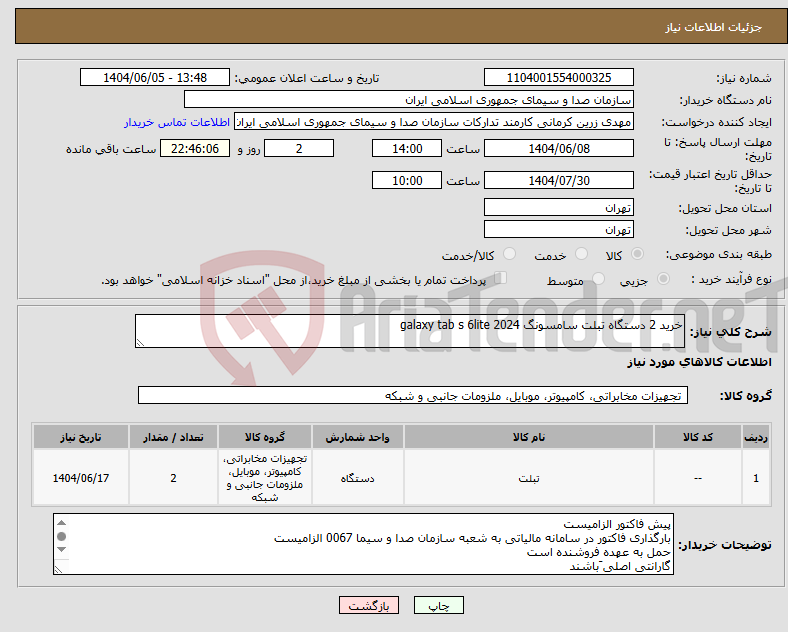Select the جزیی purchase type radio
The width and height of the screenshot is (788, 632).
pos(663,279)
